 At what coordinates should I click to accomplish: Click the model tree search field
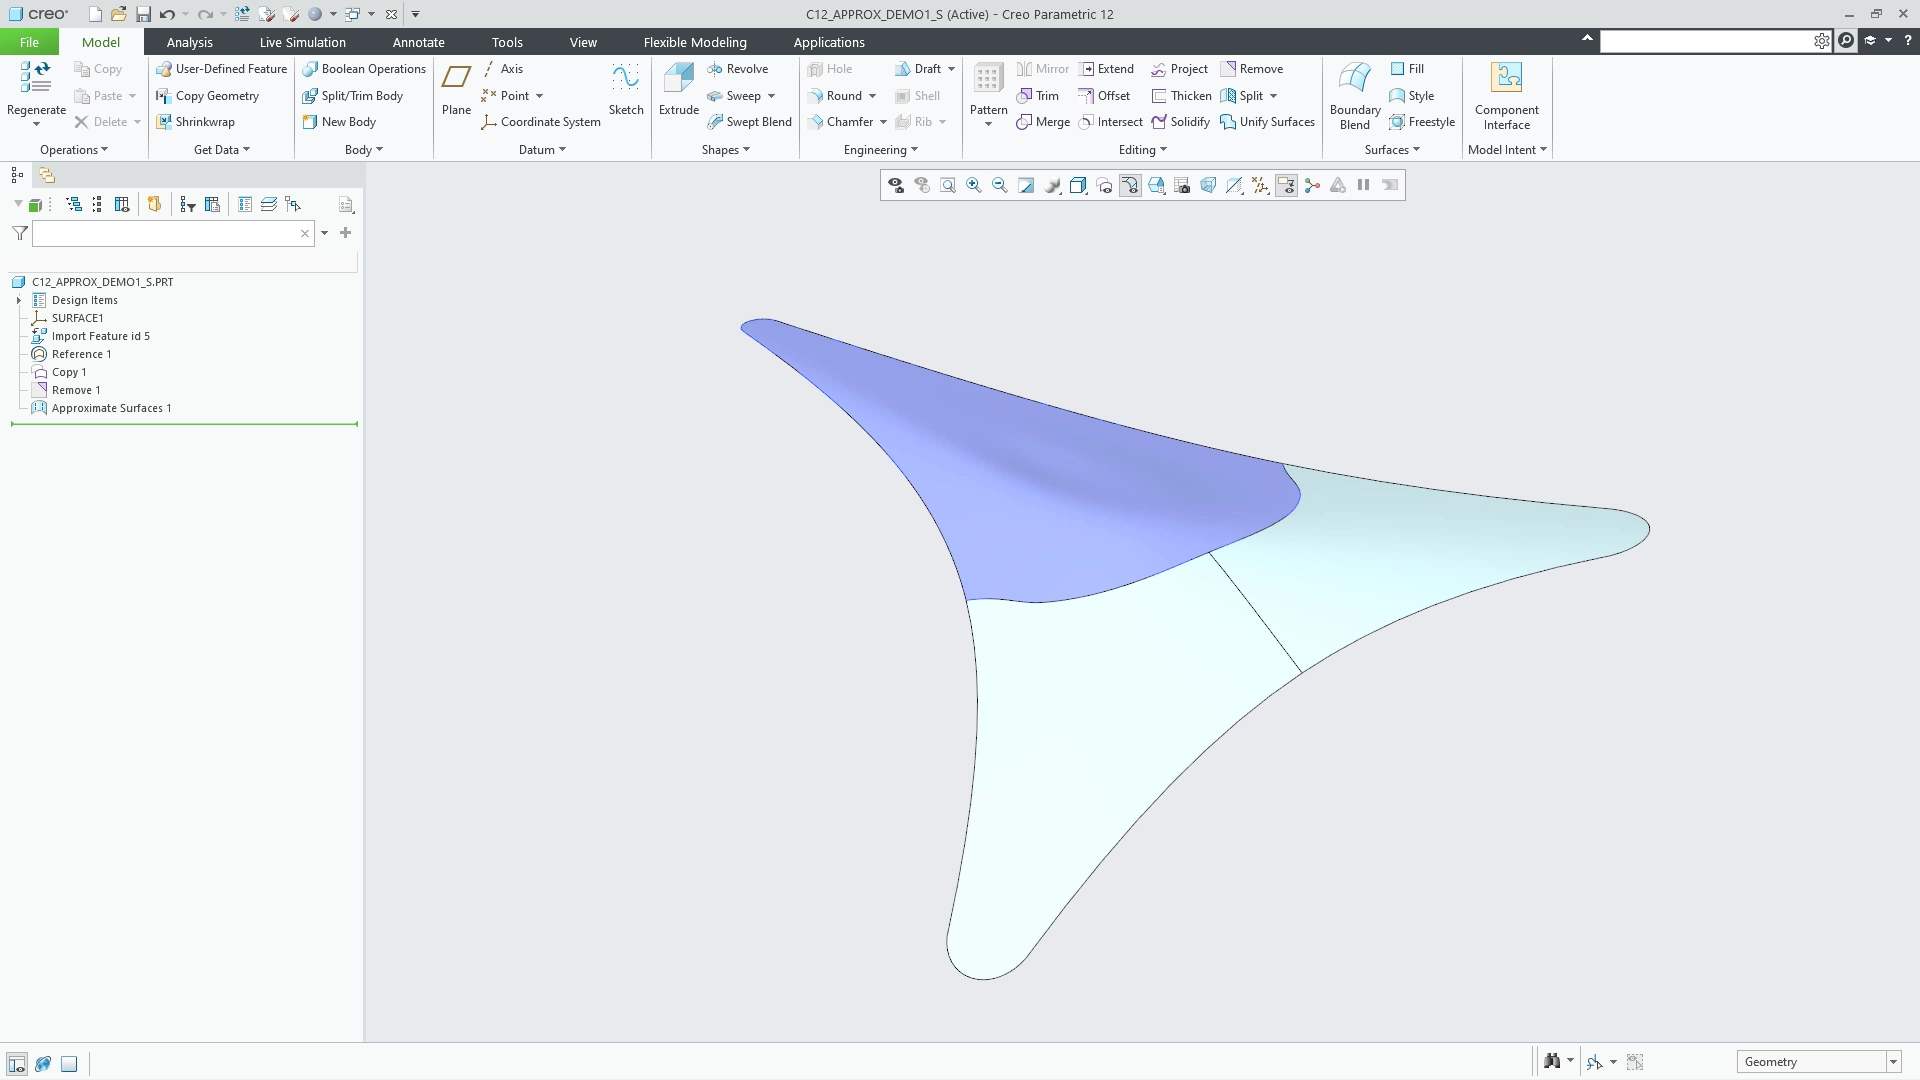[172, 233]
